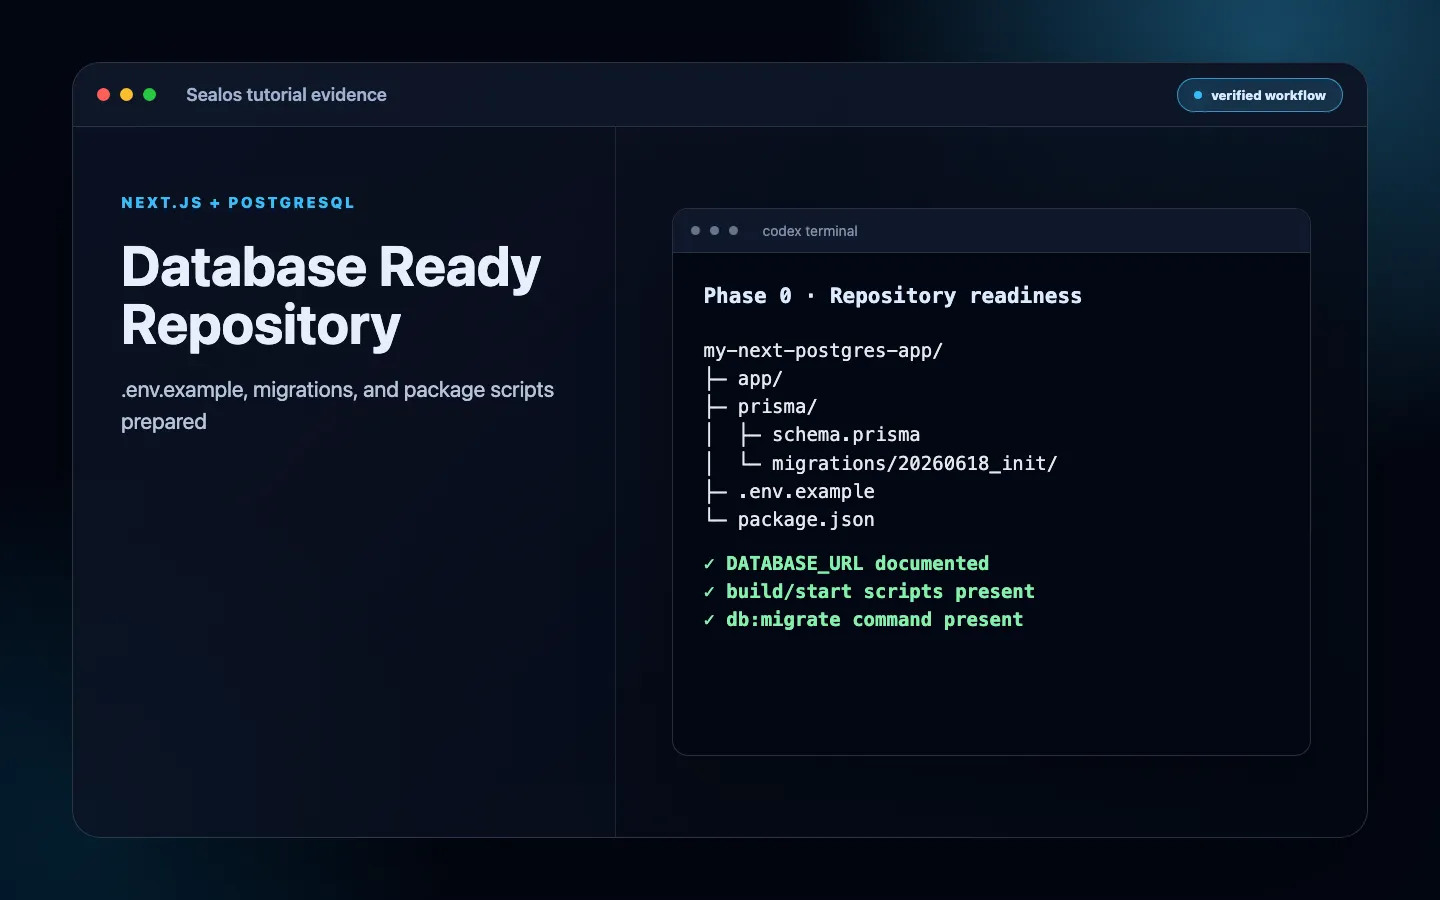
Task: Click the '.env.example, migrations' subtitle text
Action: 337,405
